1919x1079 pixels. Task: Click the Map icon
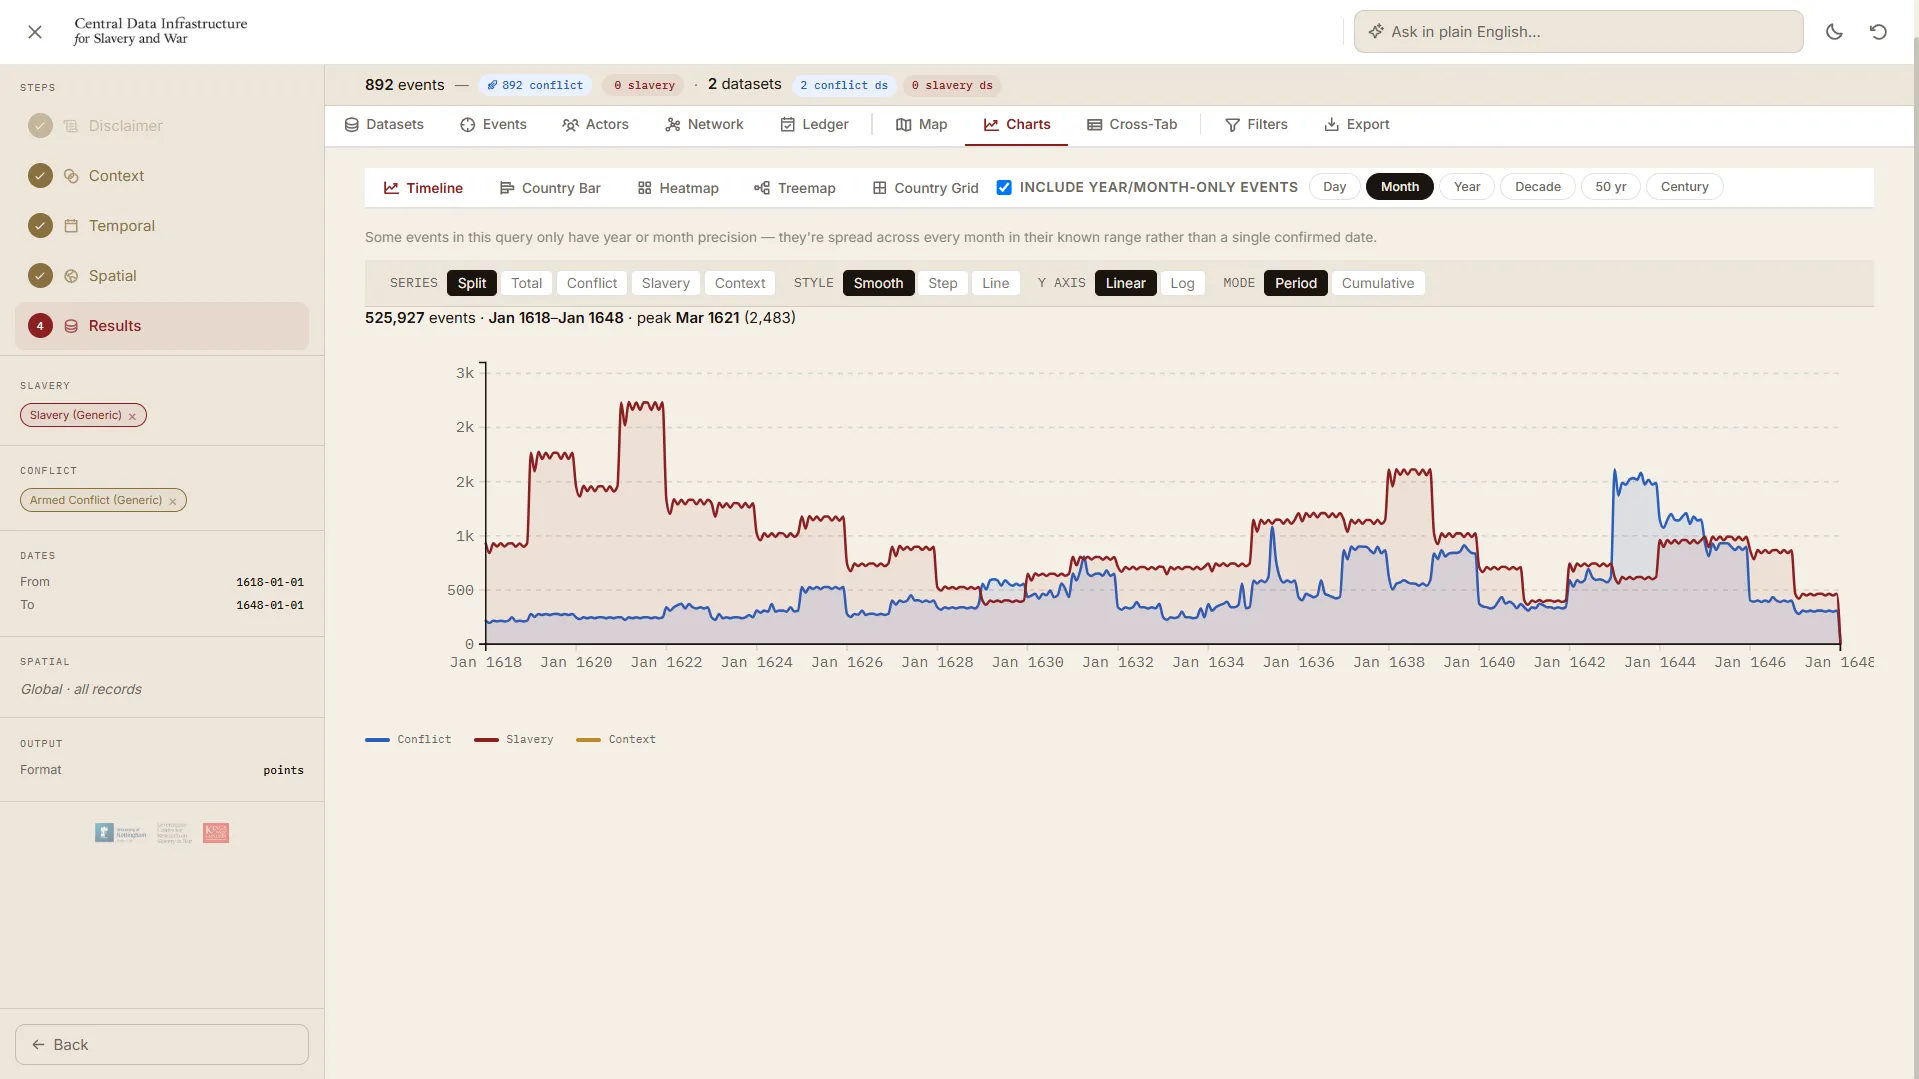(x=904, y=125)
